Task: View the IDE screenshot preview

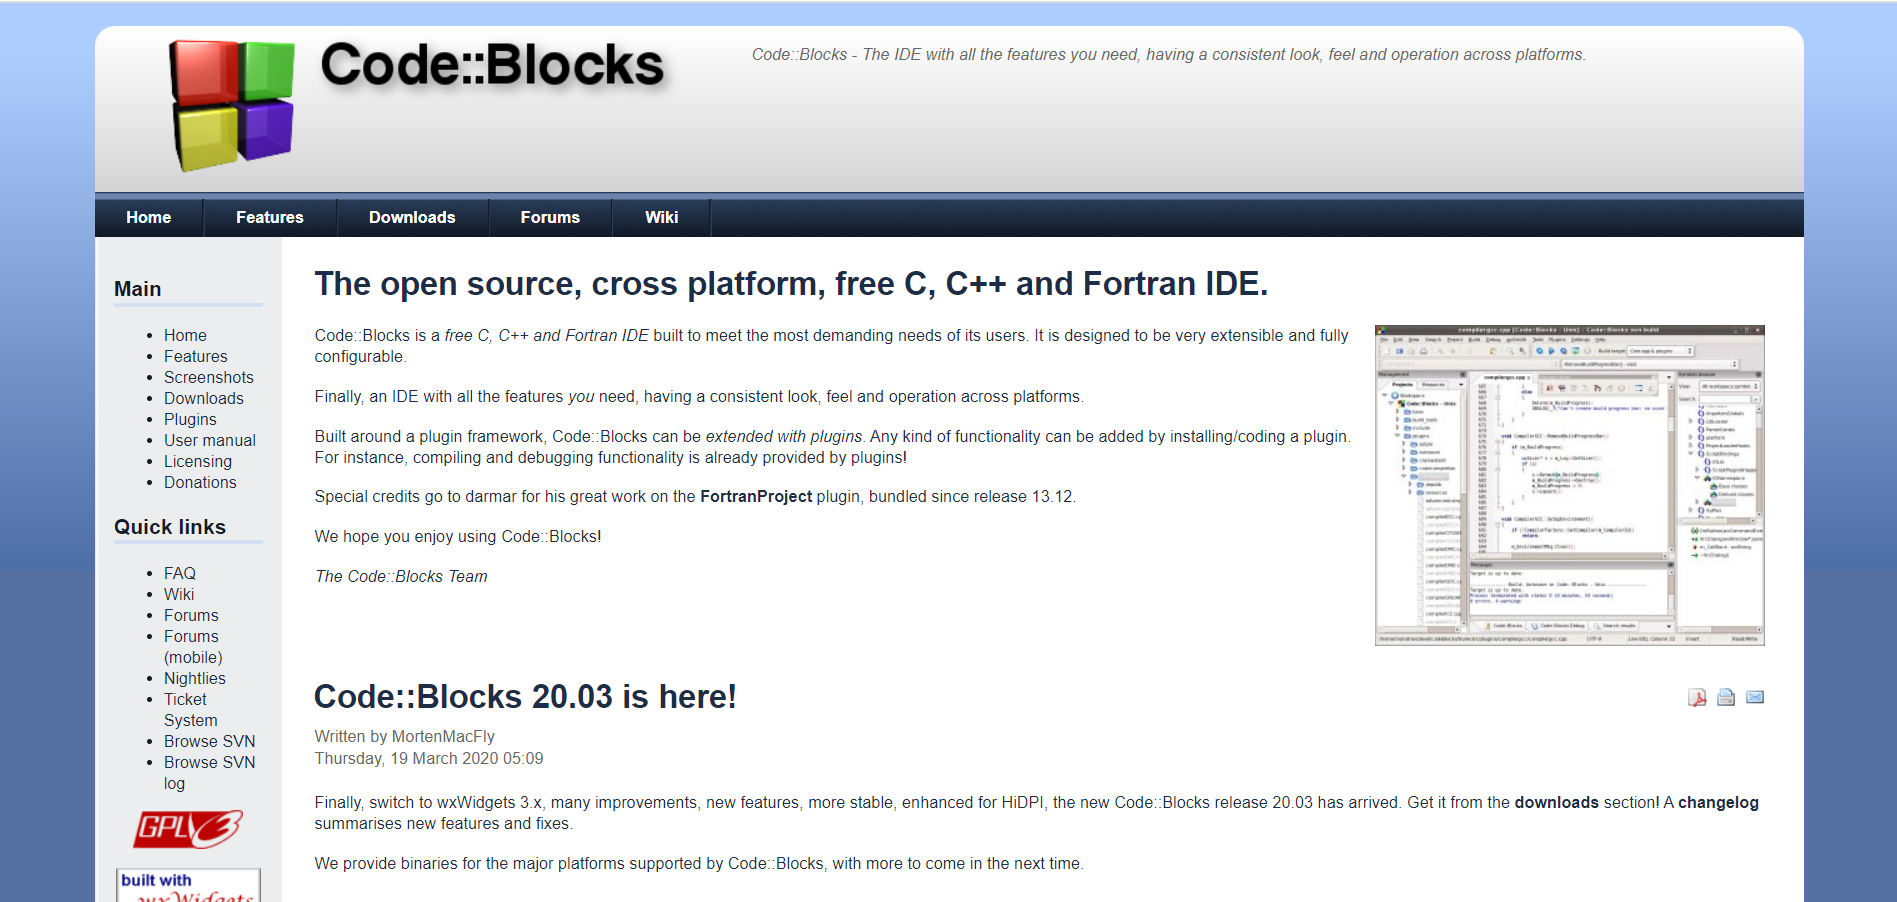Action: click(x=1570, y=485)
